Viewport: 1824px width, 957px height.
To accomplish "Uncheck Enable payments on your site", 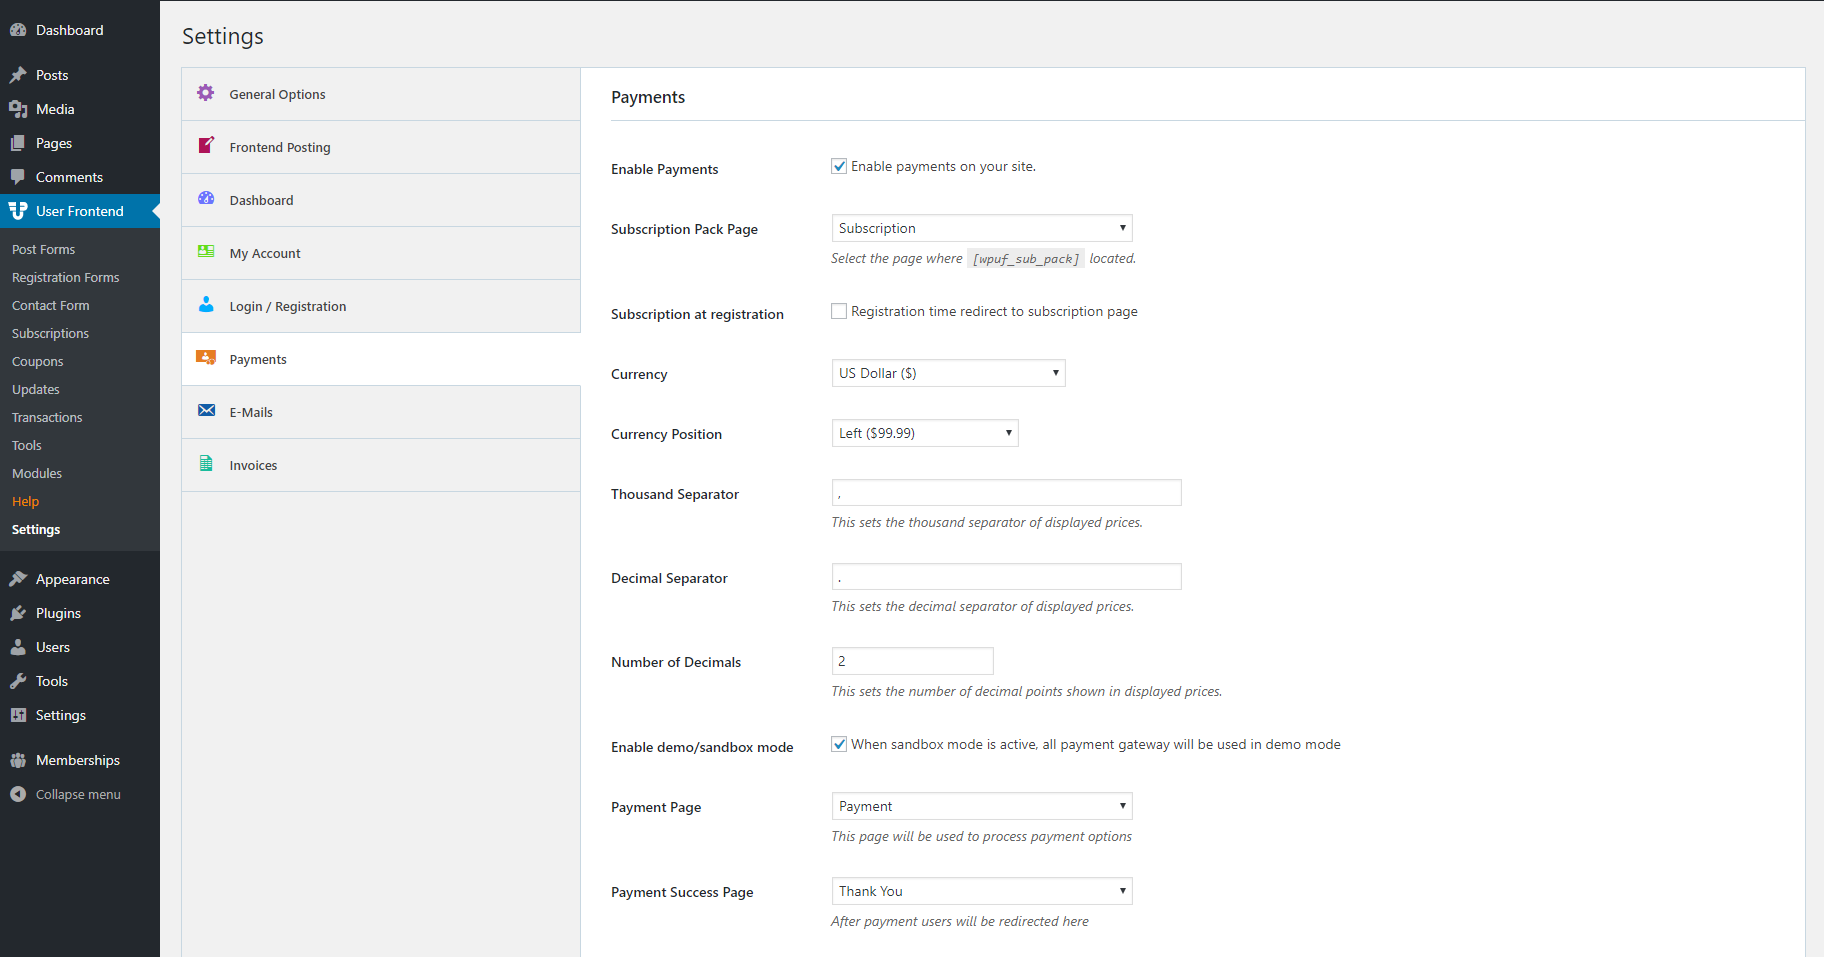I will 839,166.
